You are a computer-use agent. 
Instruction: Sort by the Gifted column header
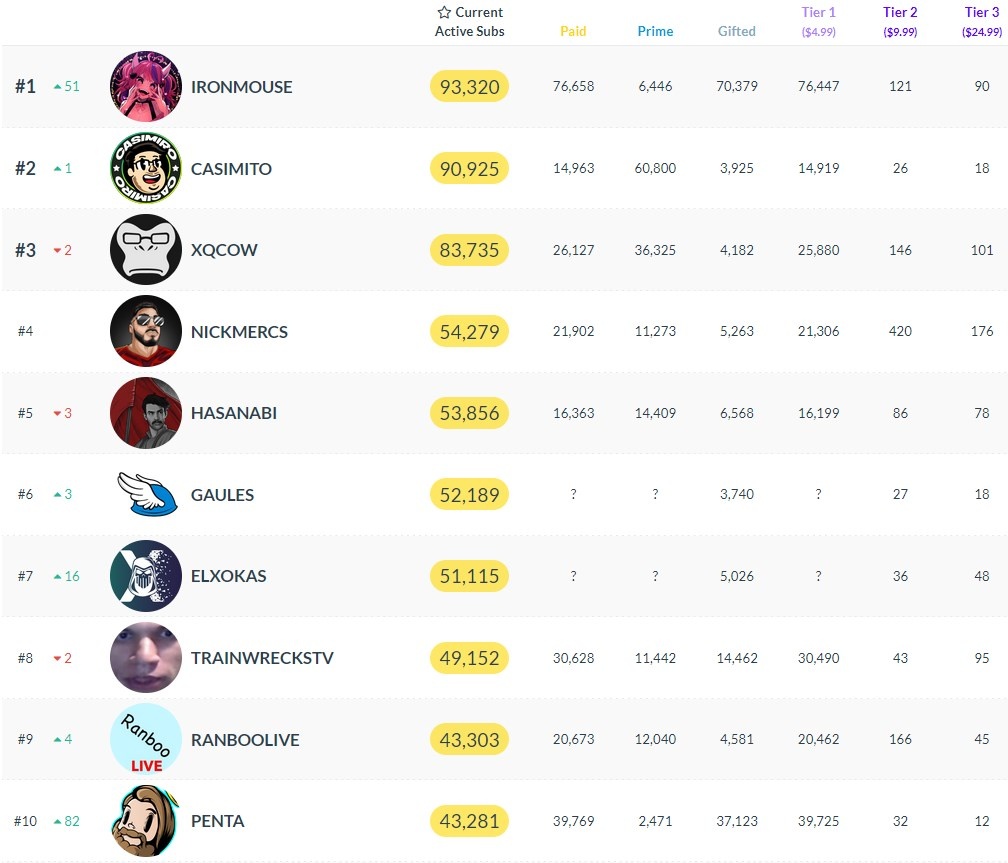pyautogui.click(x=737, y=31)
